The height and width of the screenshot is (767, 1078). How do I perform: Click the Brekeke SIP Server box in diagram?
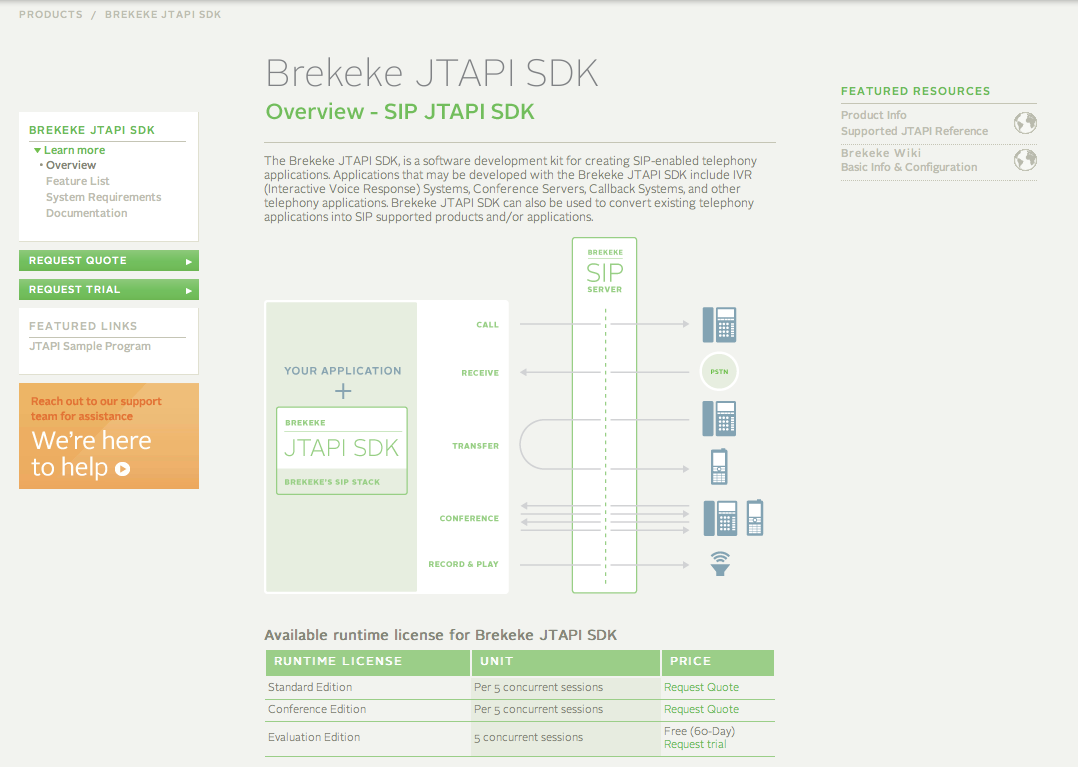(x=604, y=415)
